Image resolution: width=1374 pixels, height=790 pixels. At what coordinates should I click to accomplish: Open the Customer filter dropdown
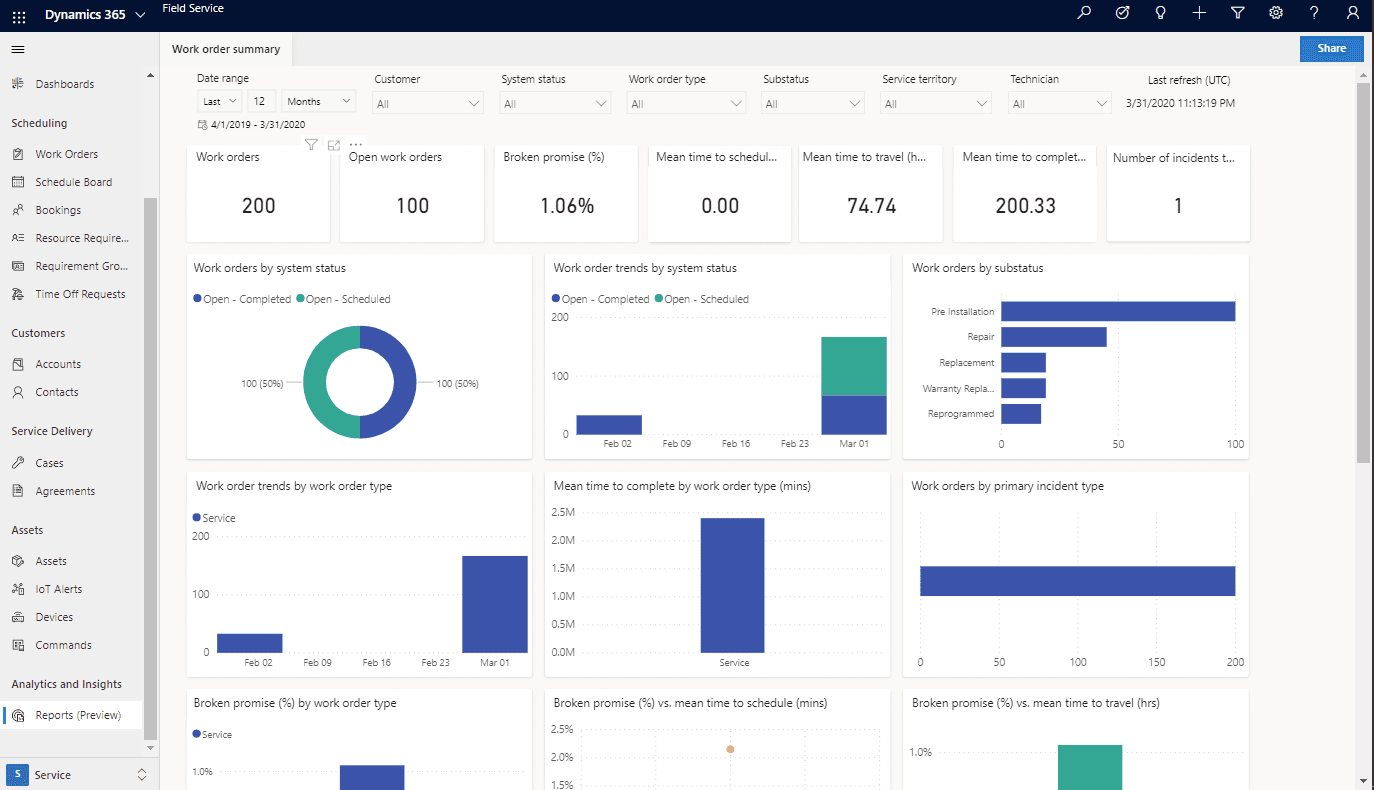pos(428,103)
